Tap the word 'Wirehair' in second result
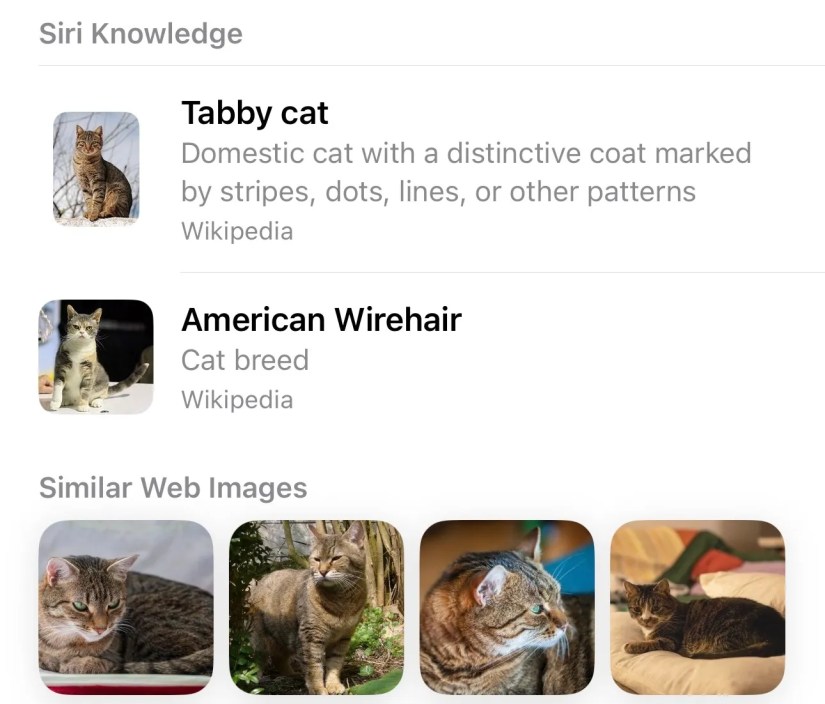 coord(398,319)
